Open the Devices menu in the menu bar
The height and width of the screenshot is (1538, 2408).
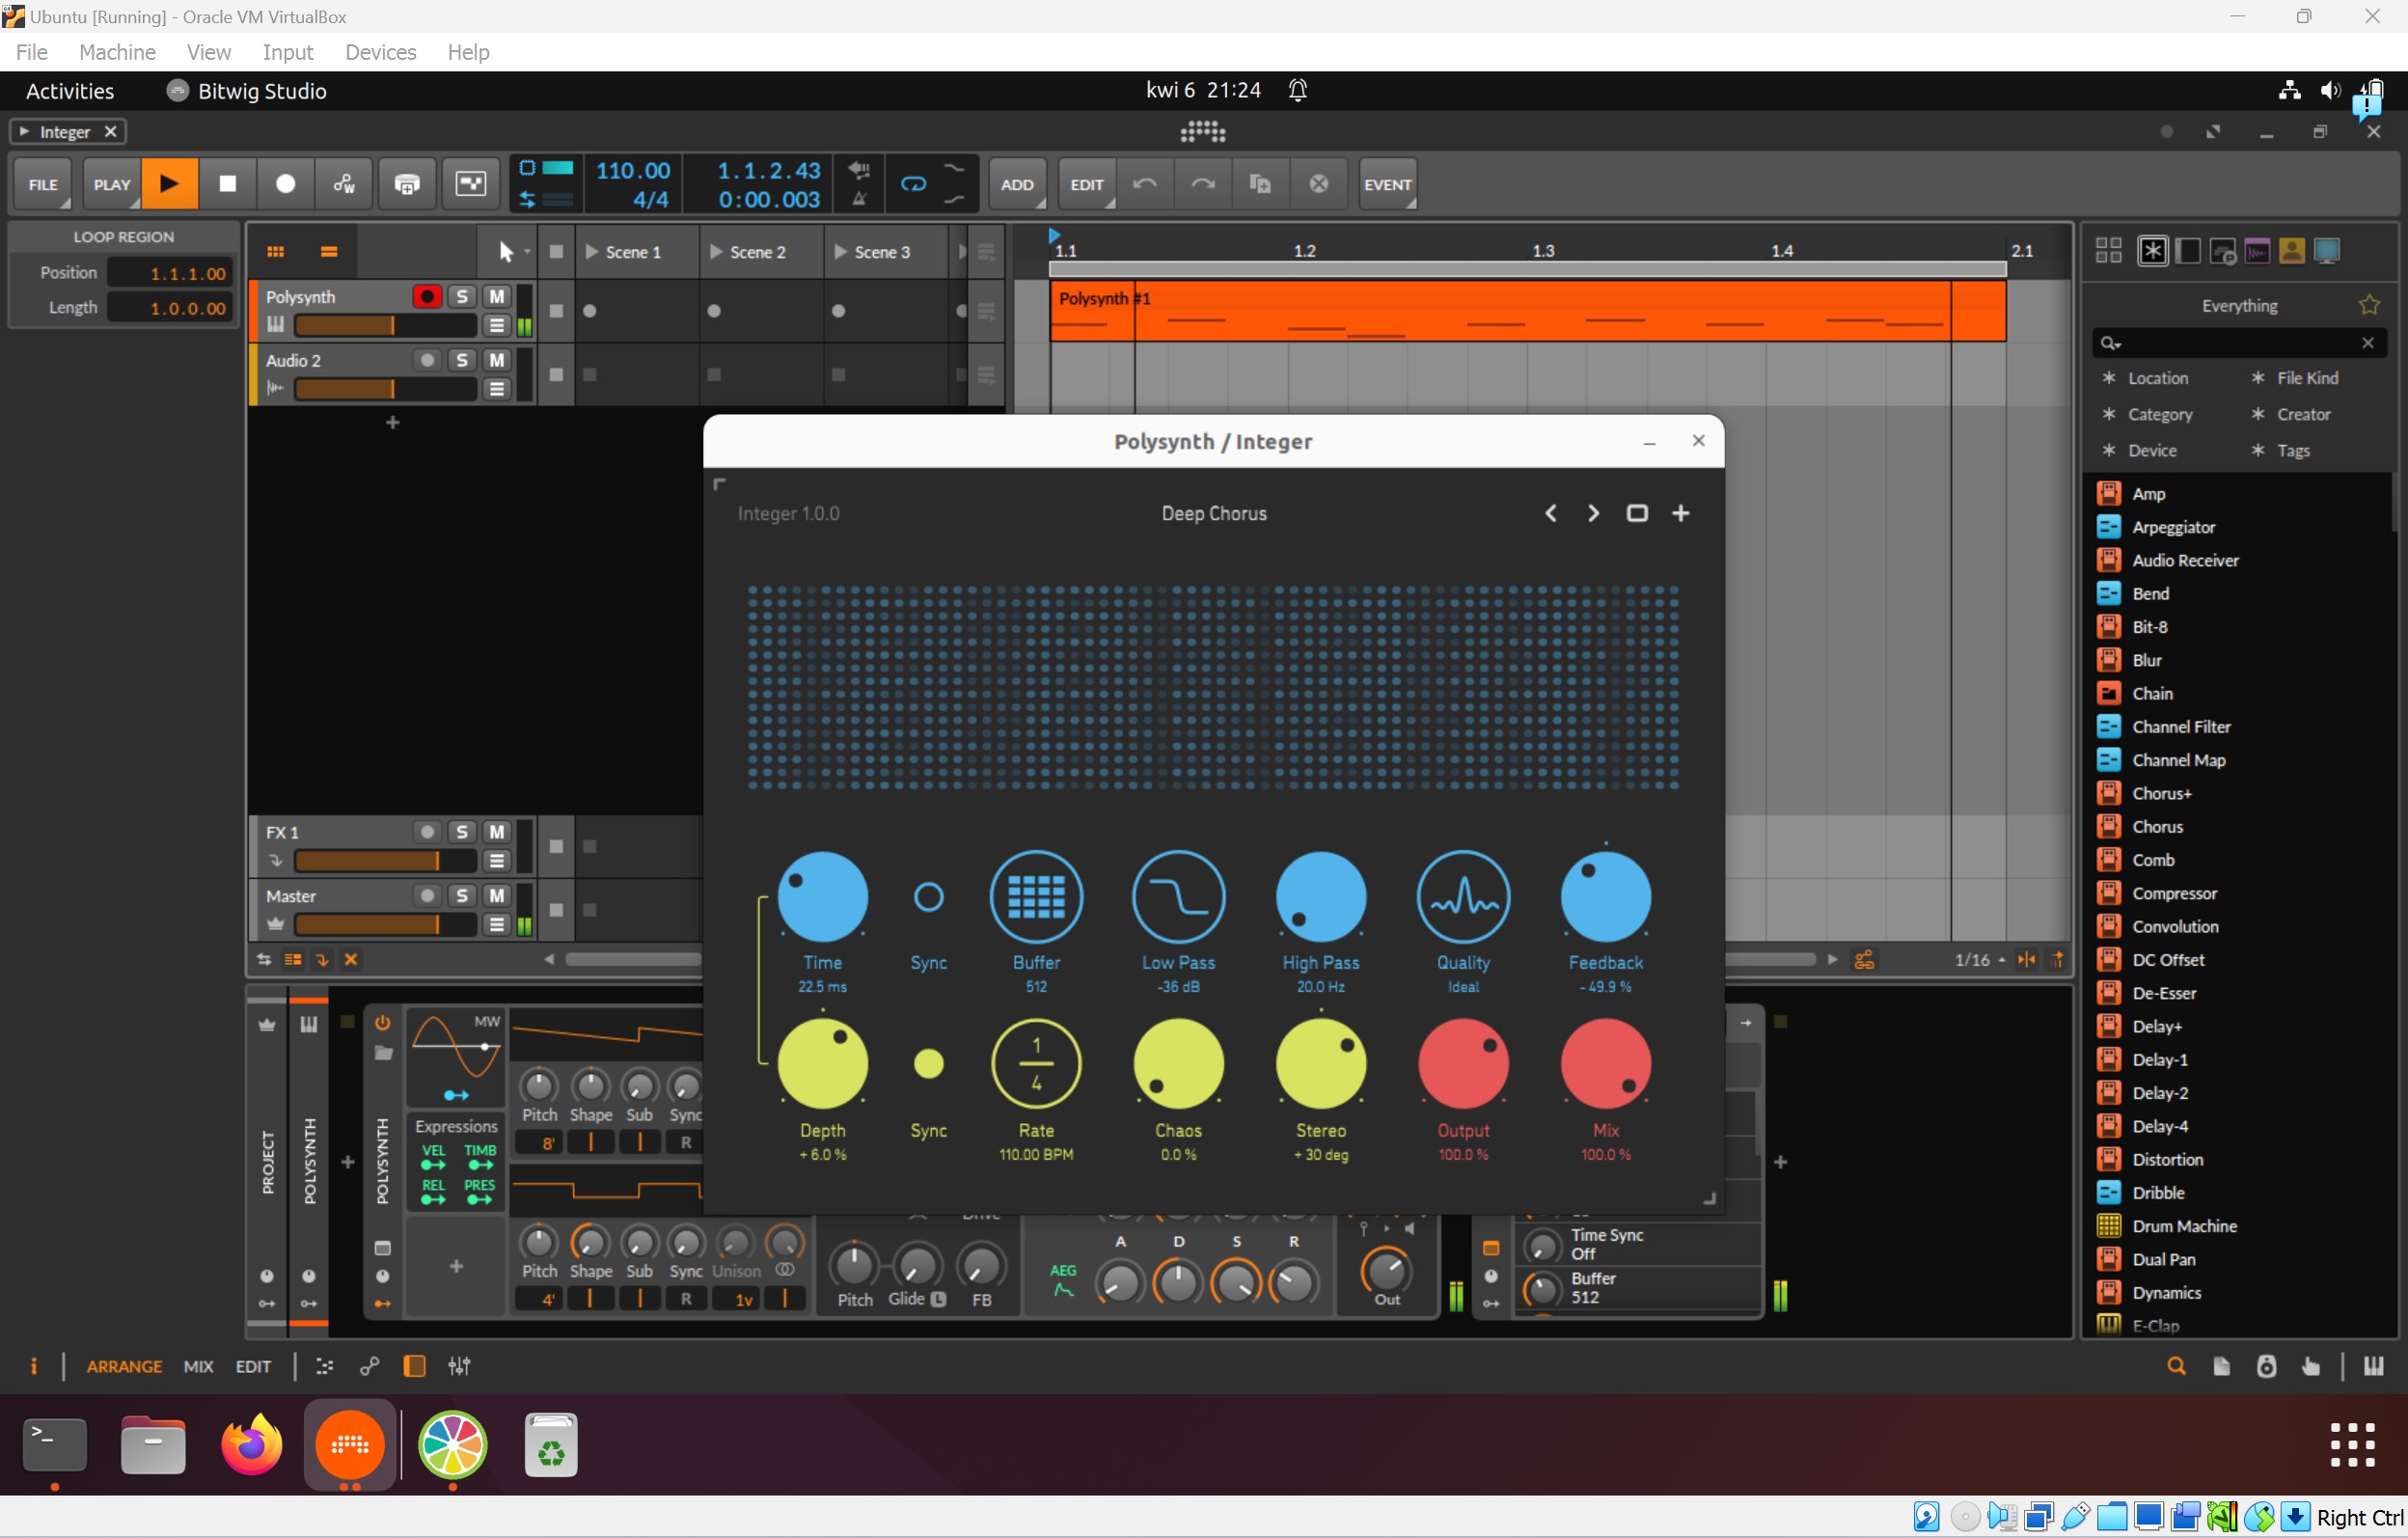tap(380, 52)
